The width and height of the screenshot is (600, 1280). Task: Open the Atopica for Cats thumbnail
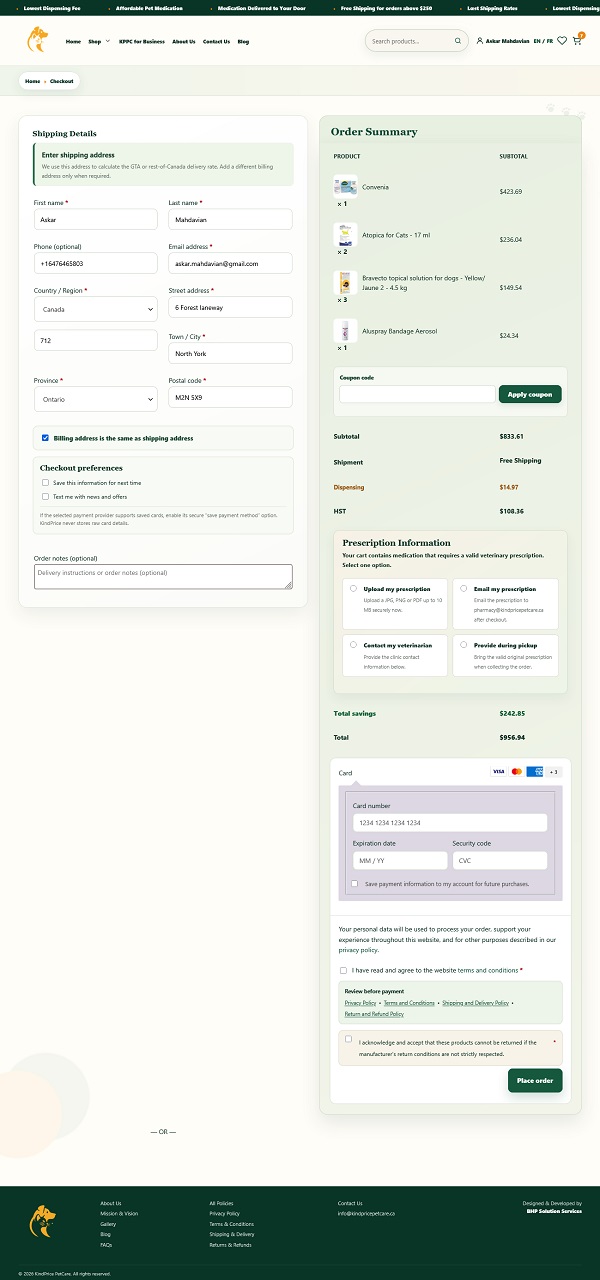(345, 235)
